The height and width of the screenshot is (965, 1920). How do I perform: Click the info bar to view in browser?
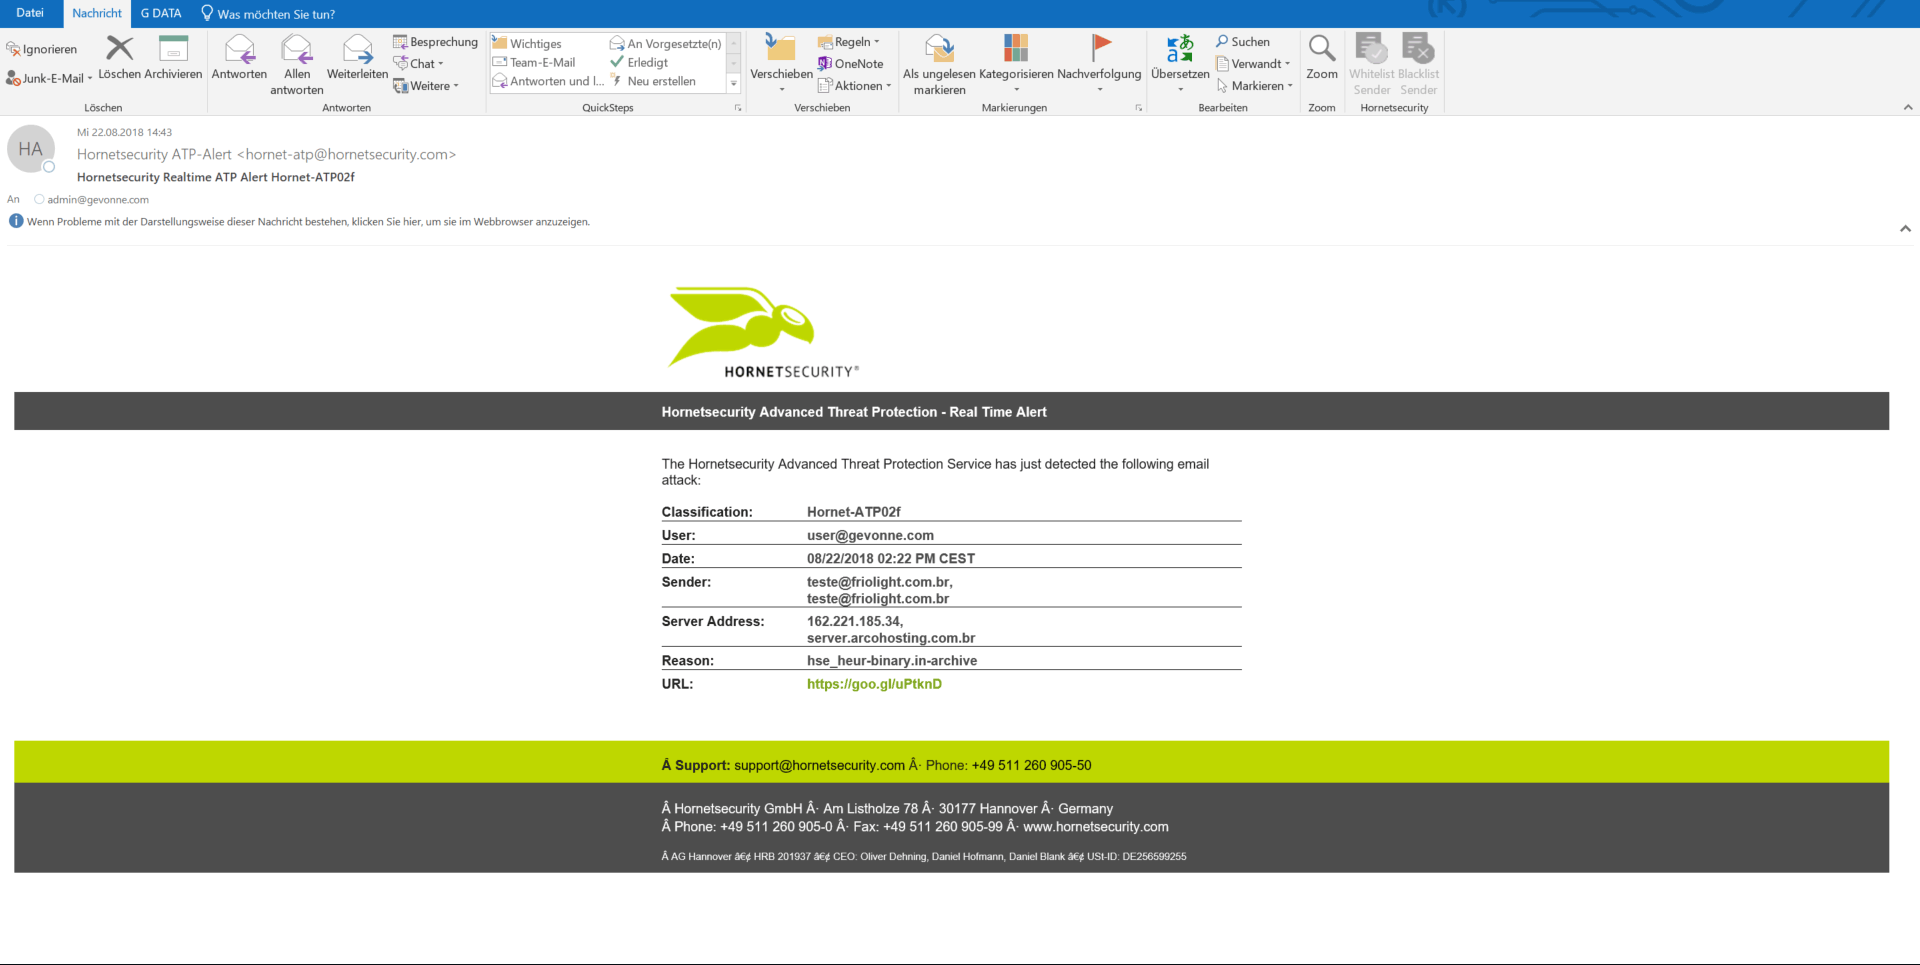308,222
